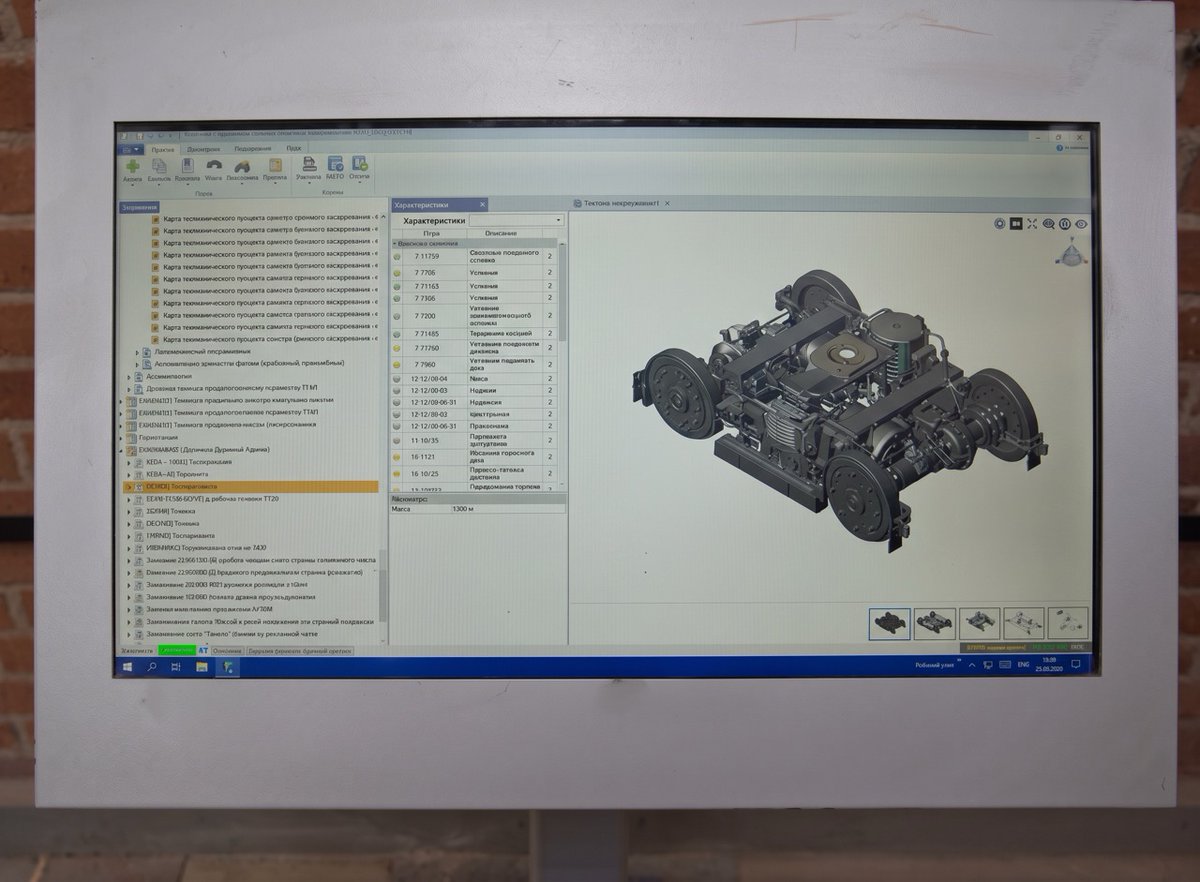Close the characteristics panel tab
This screenshot has height=882, width=1200.
tap(482, 204)
